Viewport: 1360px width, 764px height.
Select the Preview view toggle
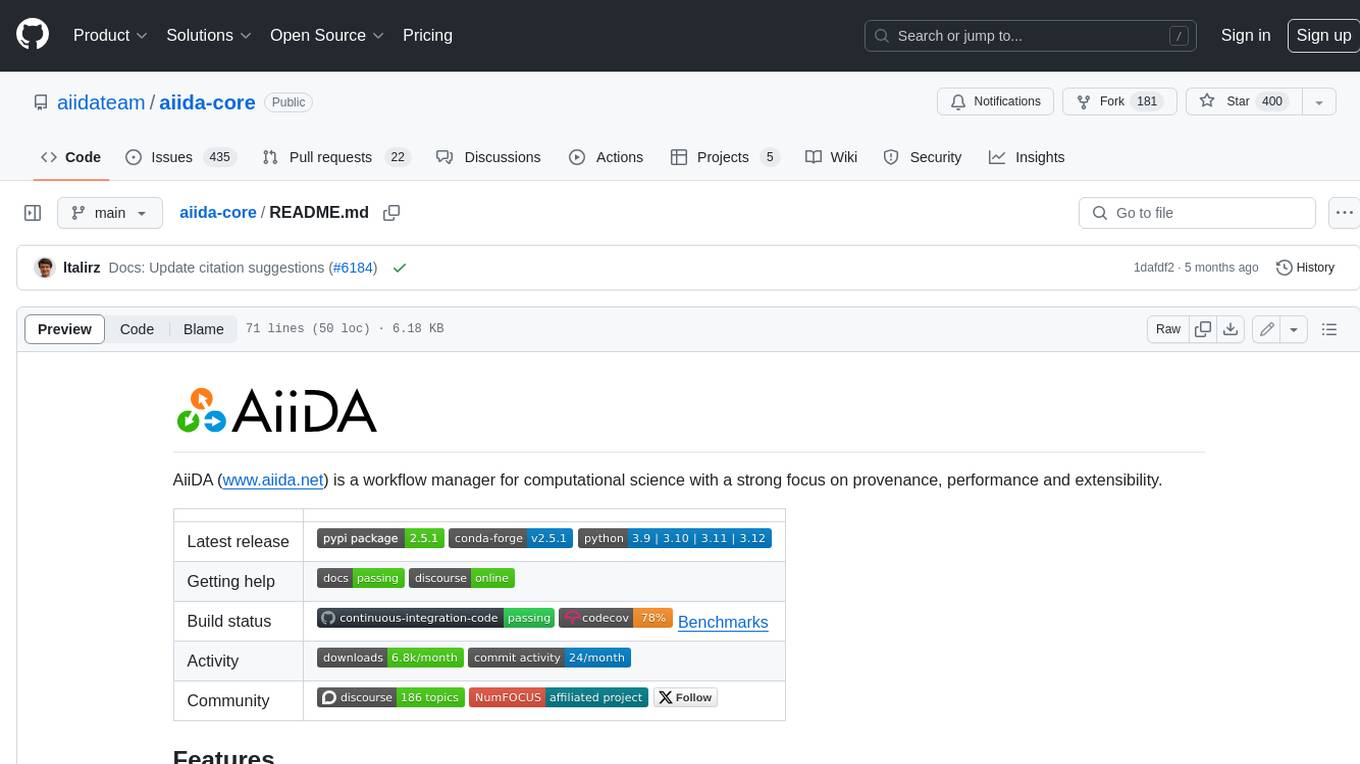65,329
